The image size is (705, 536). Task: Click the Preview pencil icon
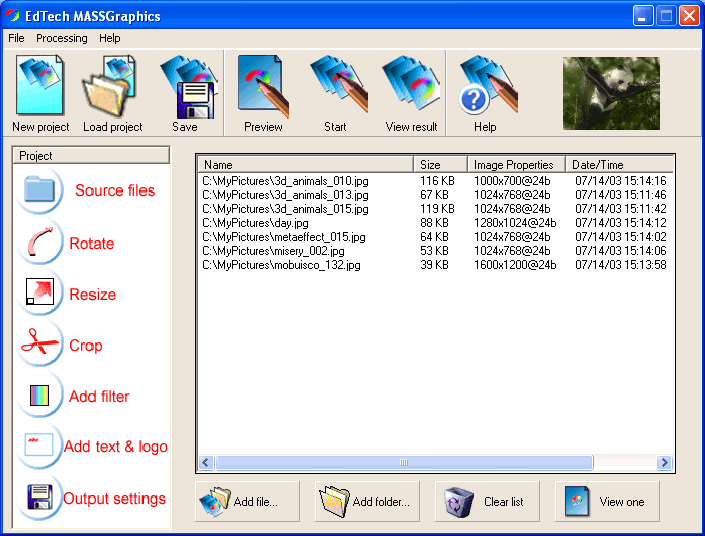click(263, 86)
